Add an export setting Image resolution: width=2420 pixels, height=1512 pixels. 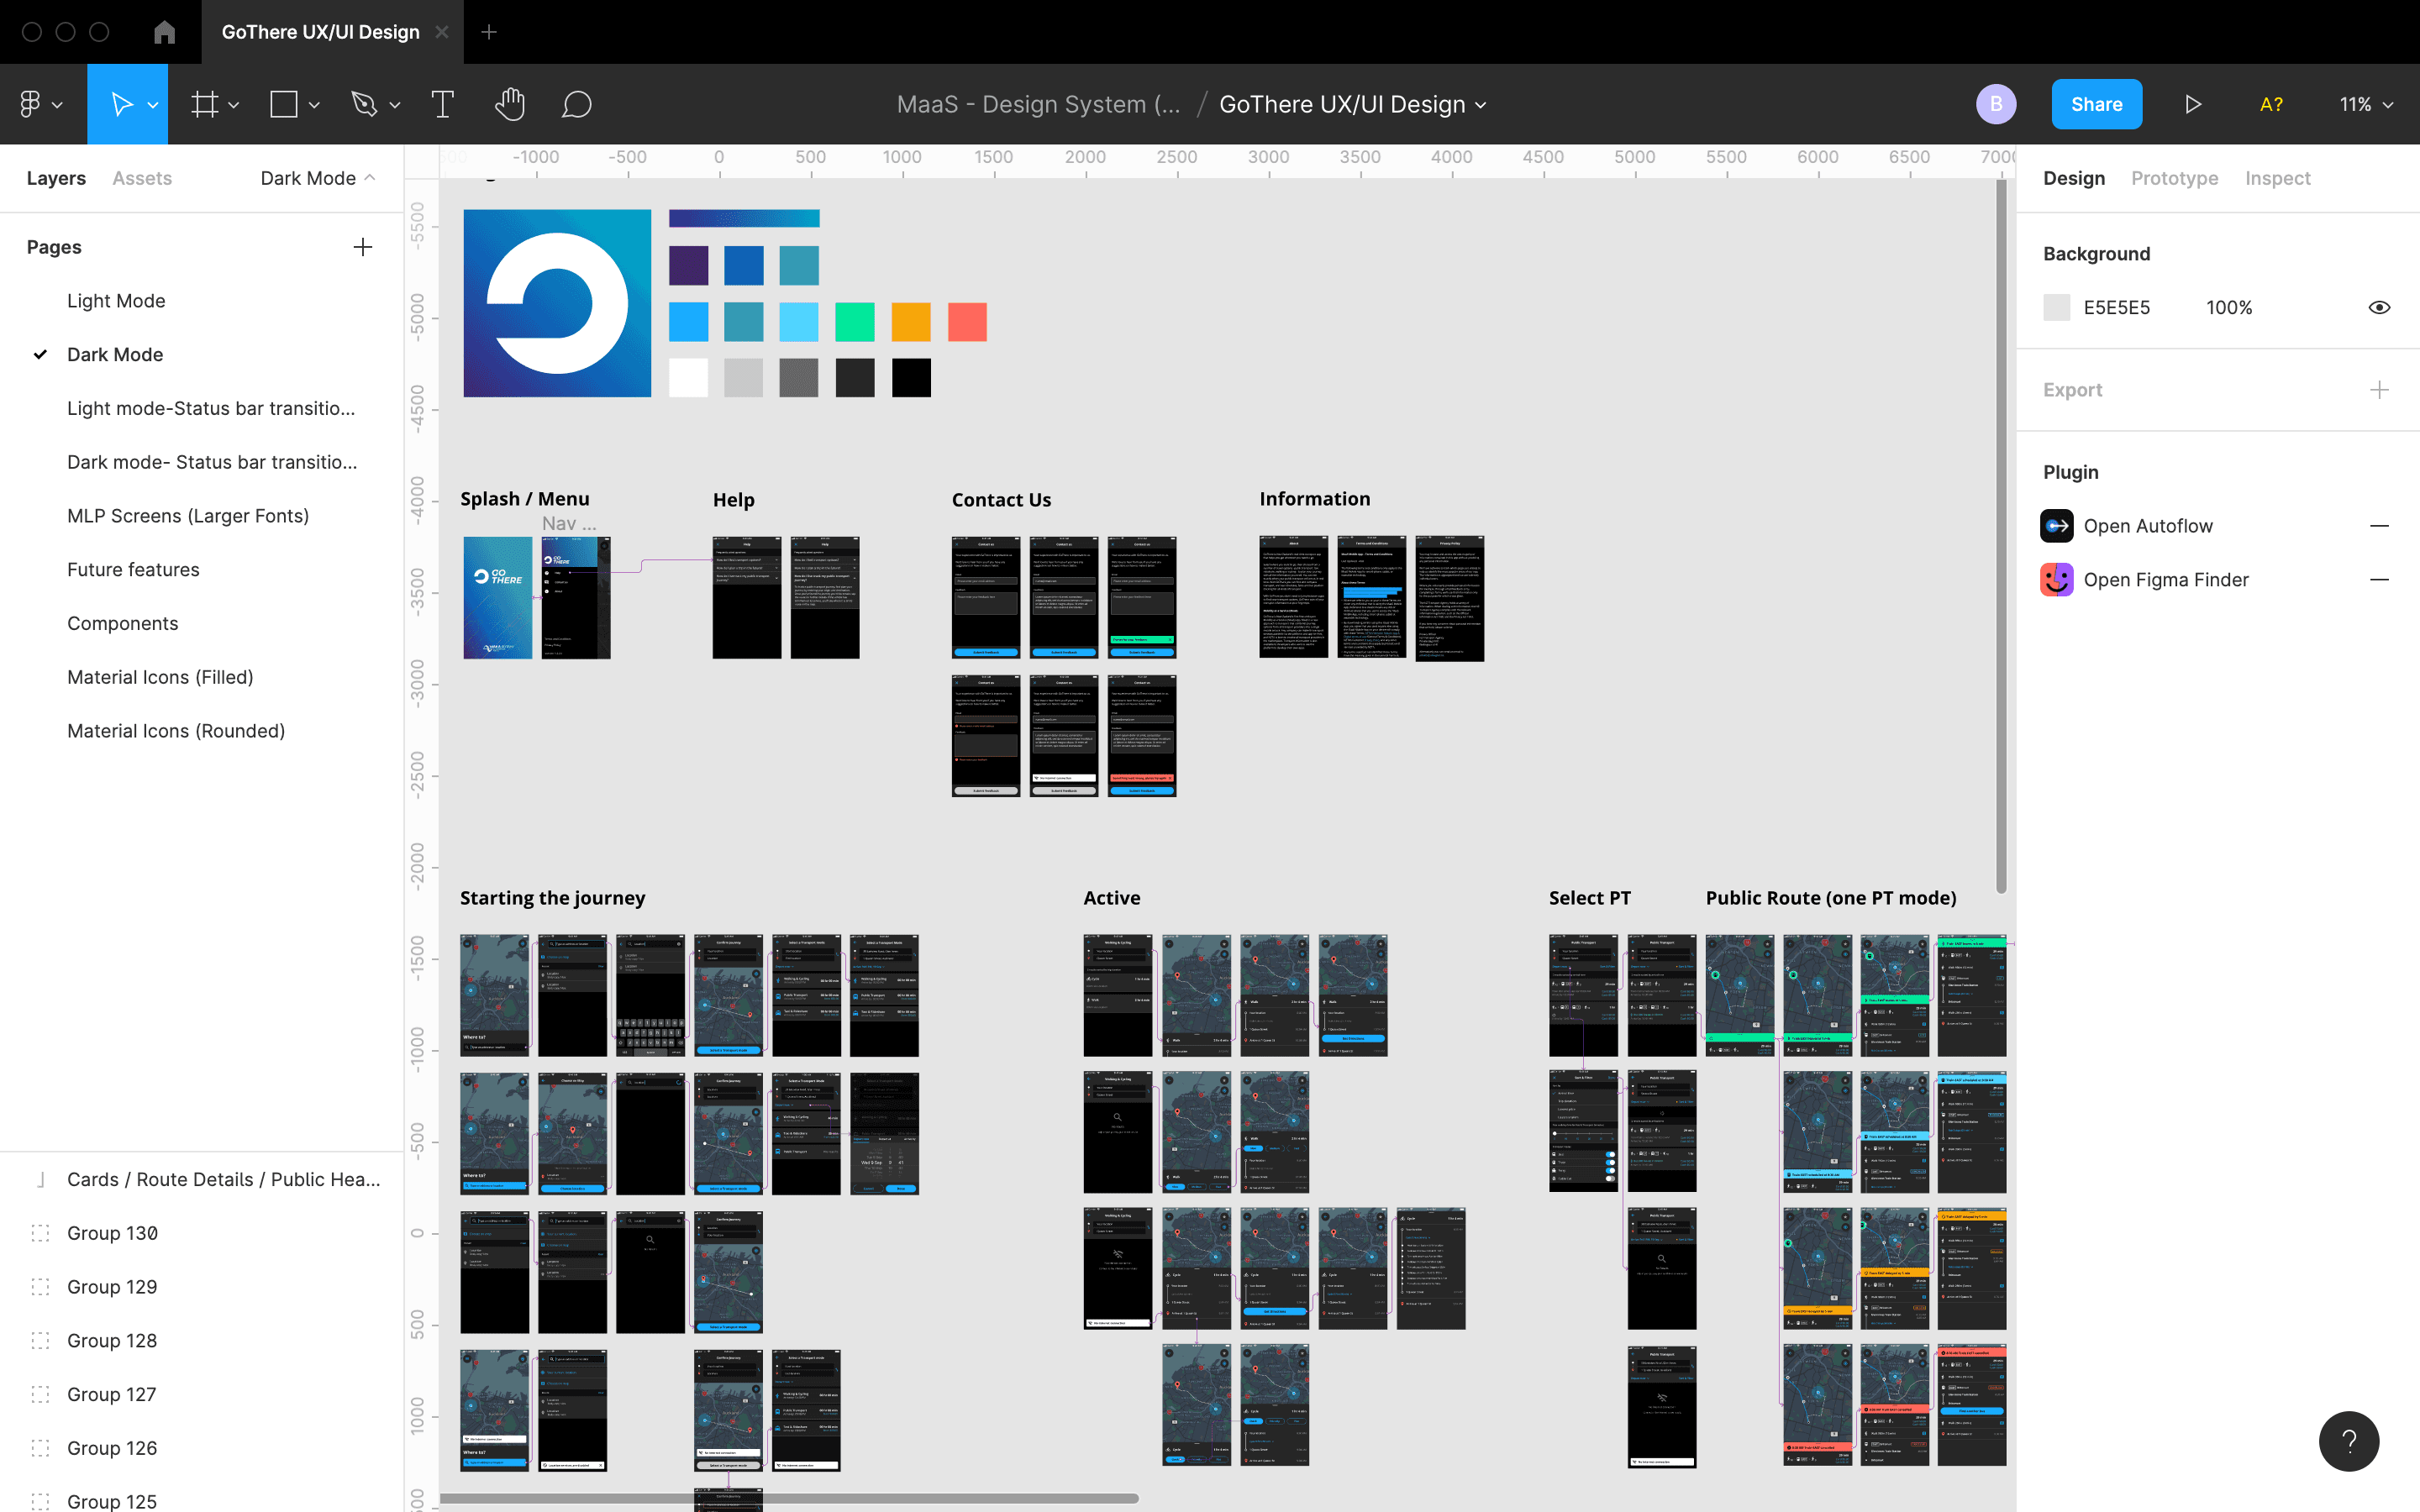pos(2379,390)
